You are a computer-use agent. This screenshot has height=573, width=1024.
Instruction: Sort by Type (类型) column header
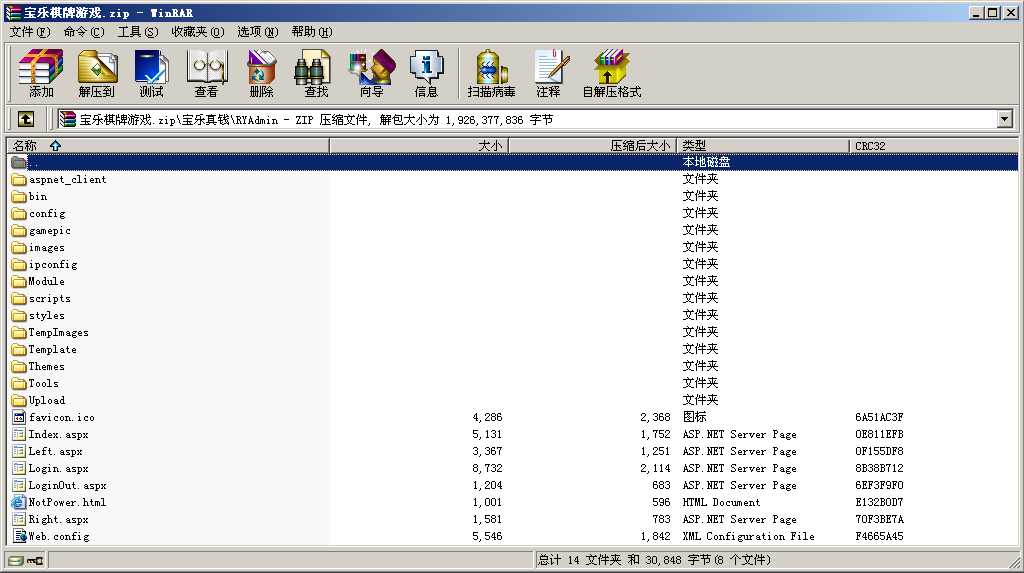[x=763, y=145]
